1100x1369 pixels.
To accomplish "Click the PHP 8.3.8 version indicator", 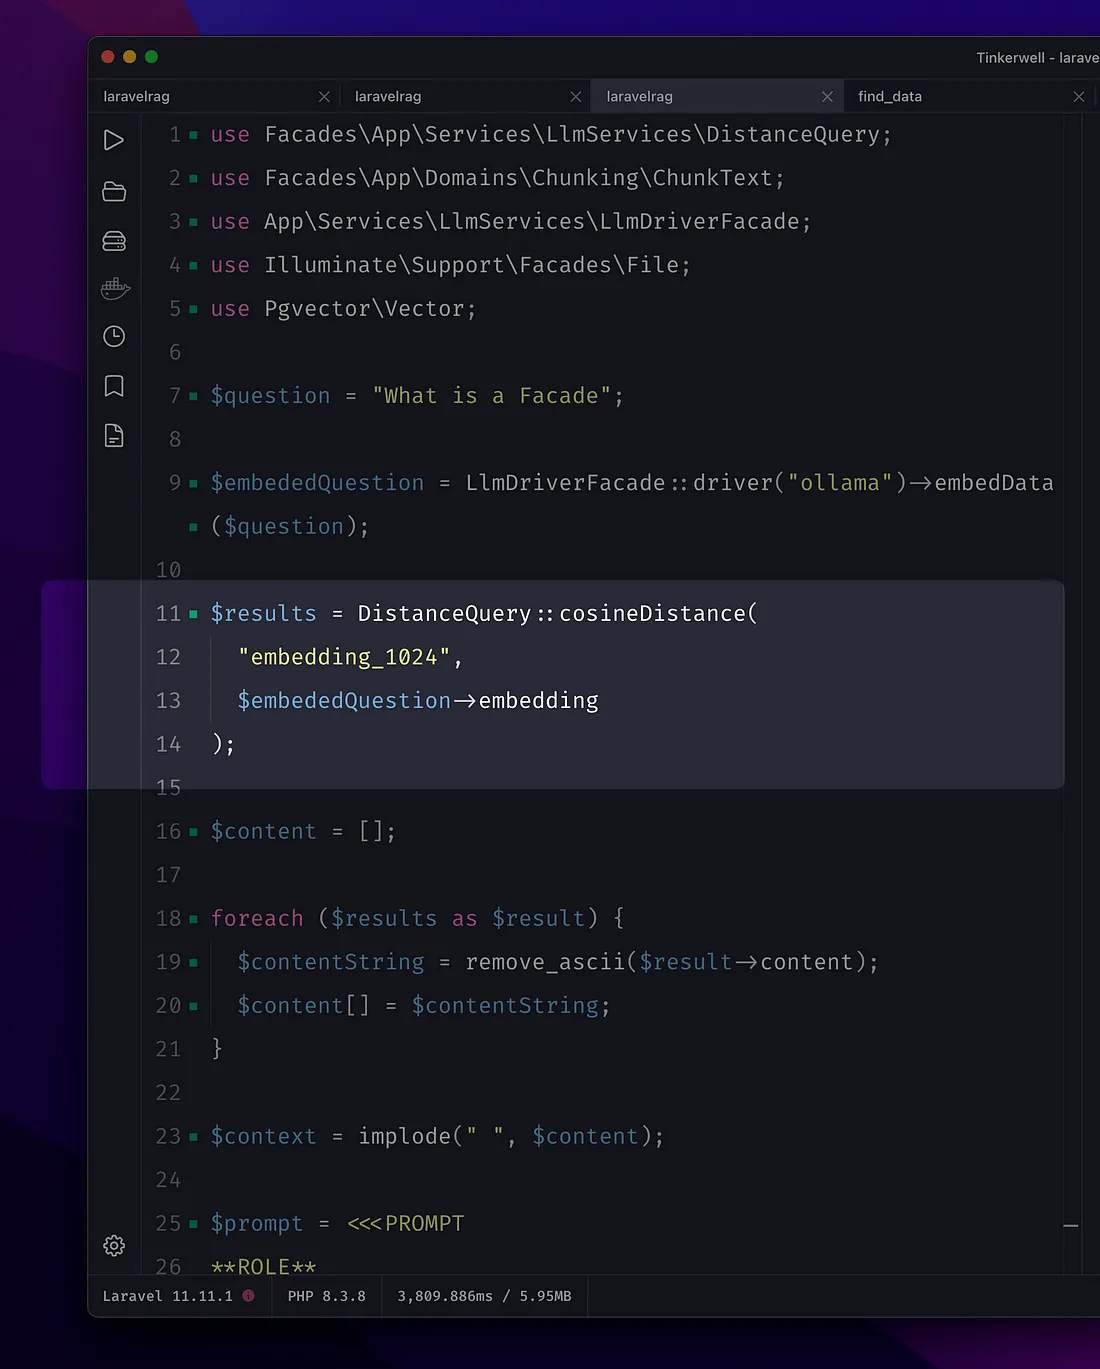I will click(x=326, y=1296).
